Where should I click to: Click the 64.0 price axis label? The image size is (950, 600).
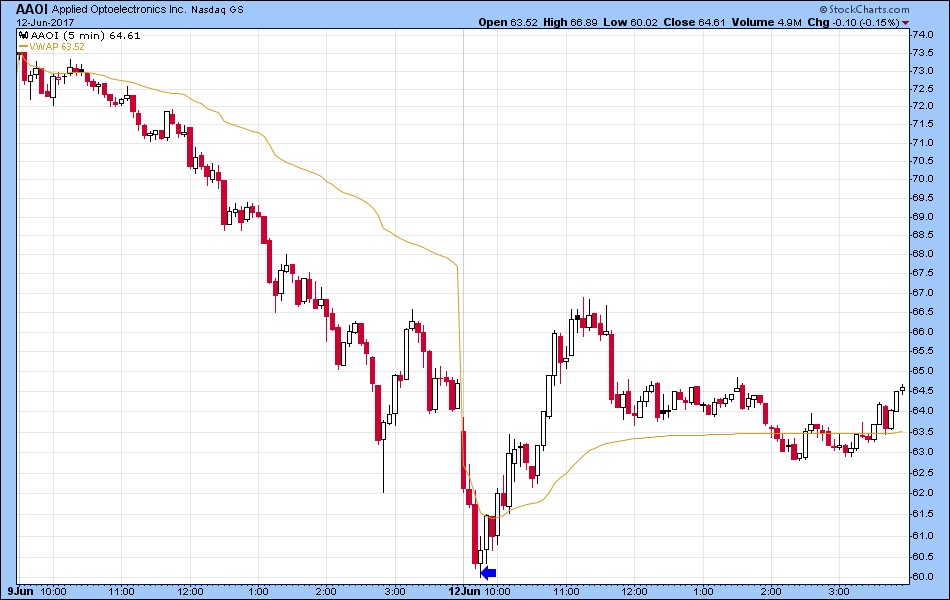coord(923,410)
